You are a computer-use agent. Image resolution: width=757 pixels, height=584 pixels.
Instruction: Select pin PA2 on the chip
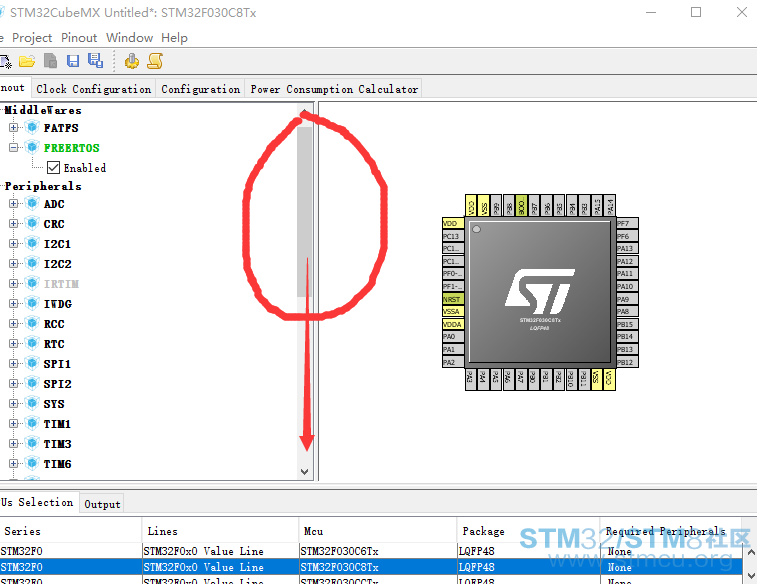click(x=453, y=362)
